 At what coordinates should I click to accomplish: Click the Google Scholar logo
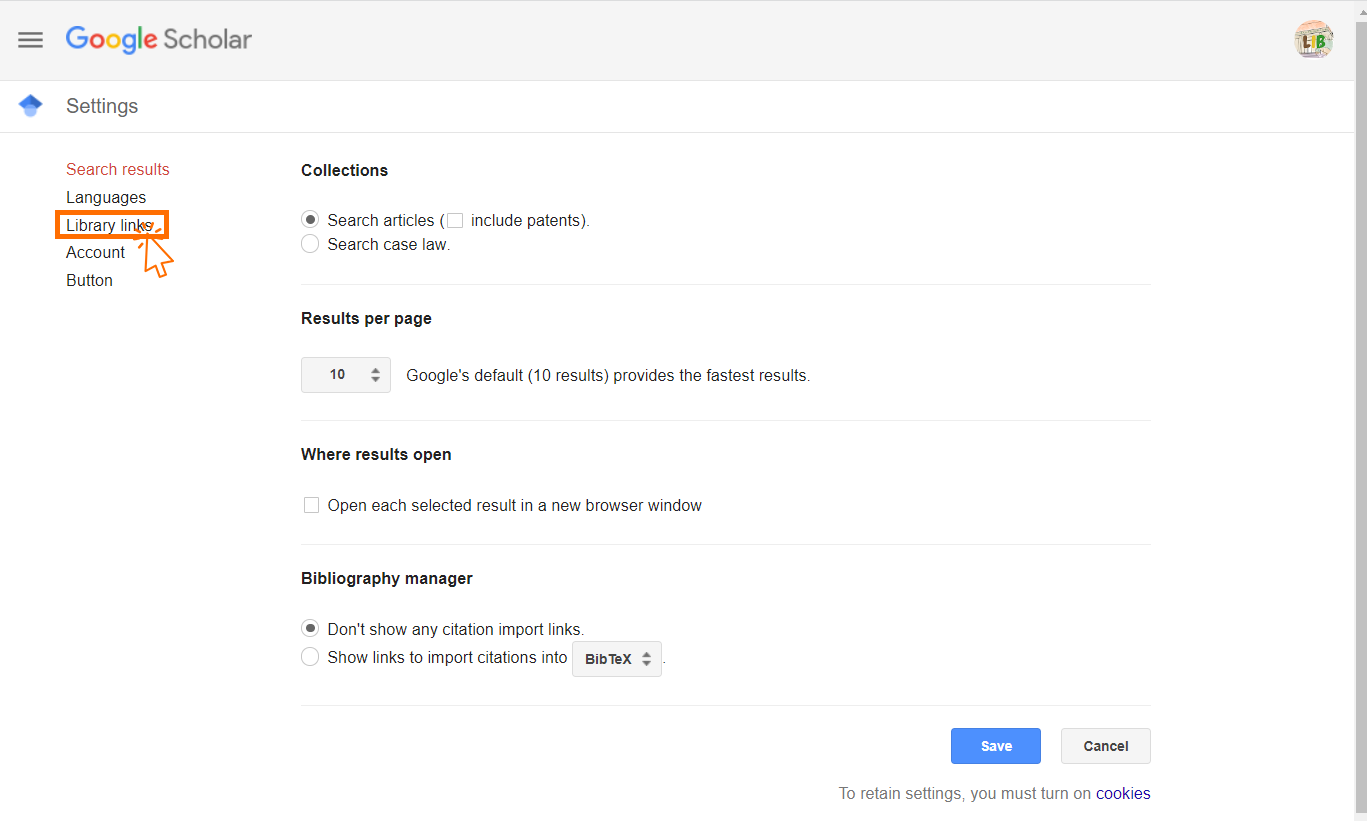(x=159, y=40)
